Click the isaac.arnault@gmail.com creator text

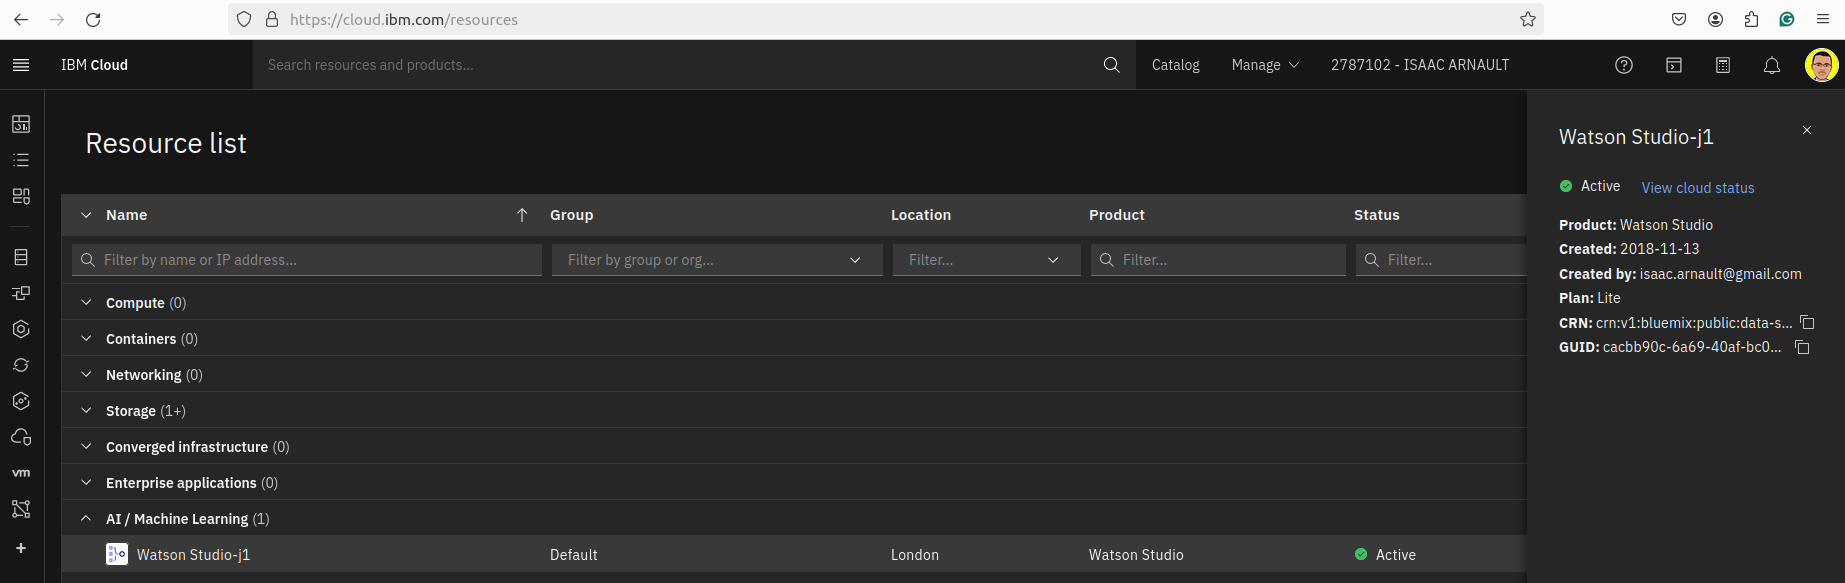click(1721, 274)
